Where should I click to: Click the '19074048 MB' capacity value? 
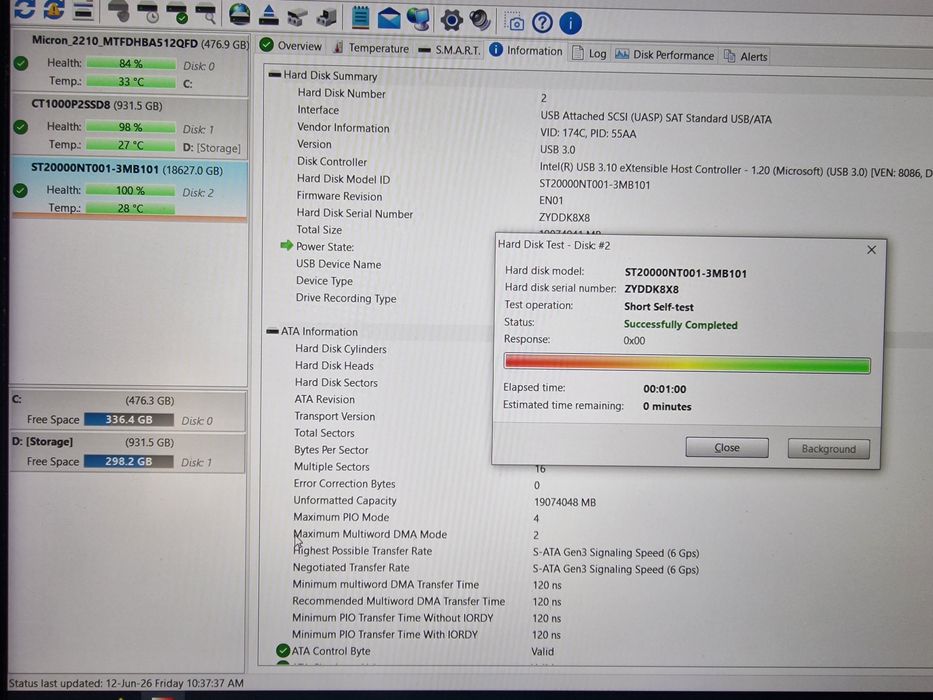click(x=565, y=502)
